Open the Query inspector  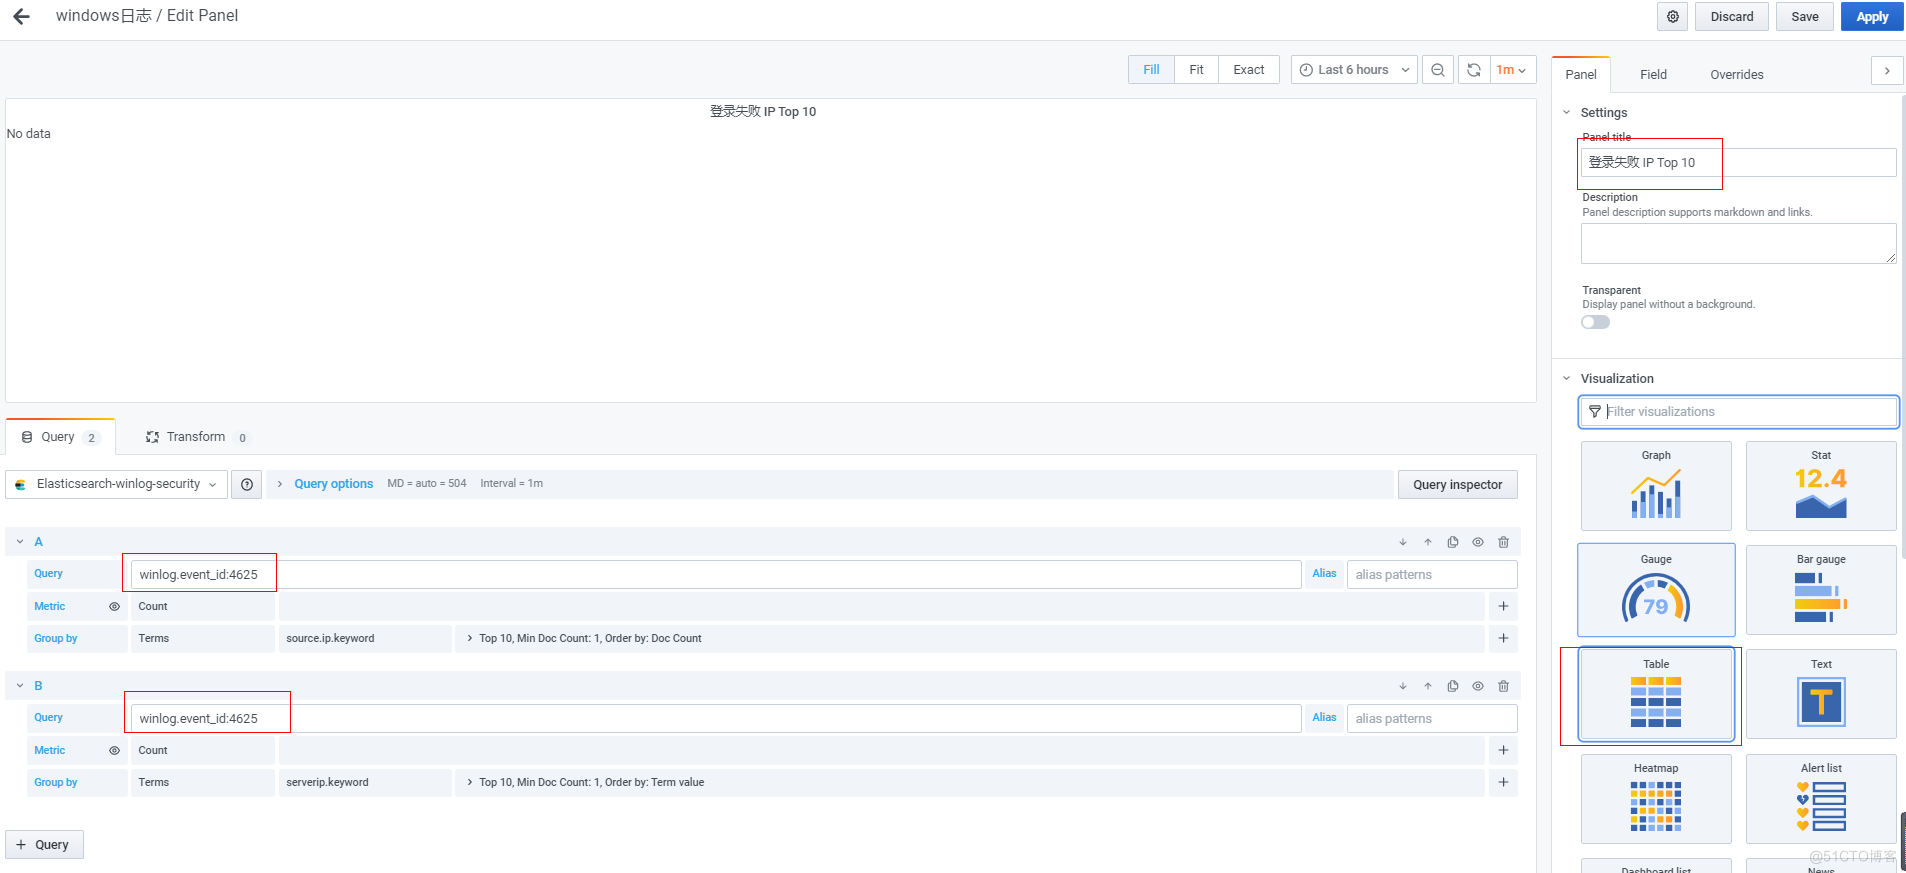click(1457, 484)
